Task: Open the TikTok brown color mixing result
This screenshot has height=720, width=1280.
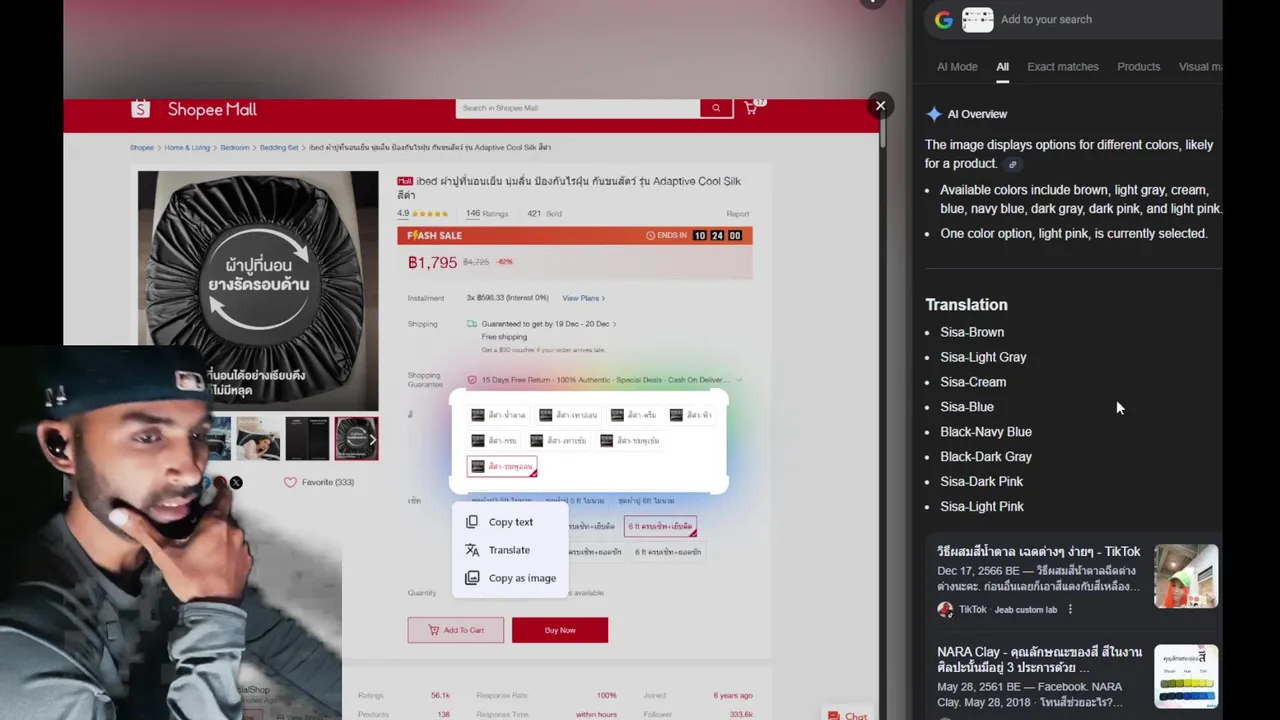Action: pos(1038,552)
